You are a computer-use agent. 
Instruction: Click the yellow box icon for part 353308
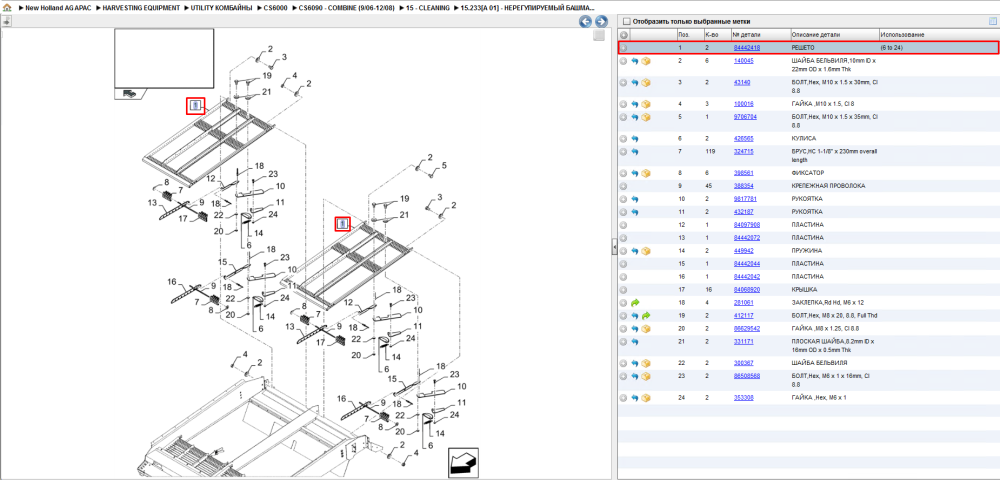click(645, 398)
